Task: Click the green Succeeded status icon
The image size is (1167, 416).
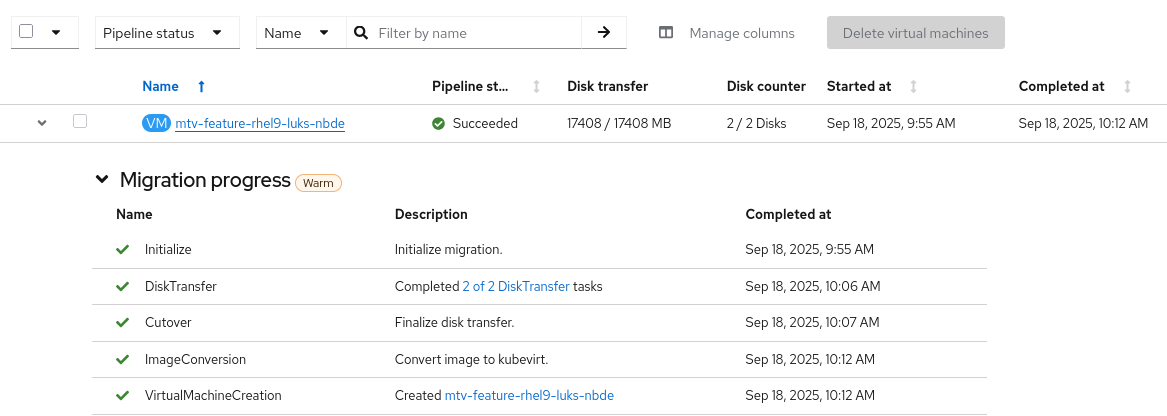Action: 438,124
